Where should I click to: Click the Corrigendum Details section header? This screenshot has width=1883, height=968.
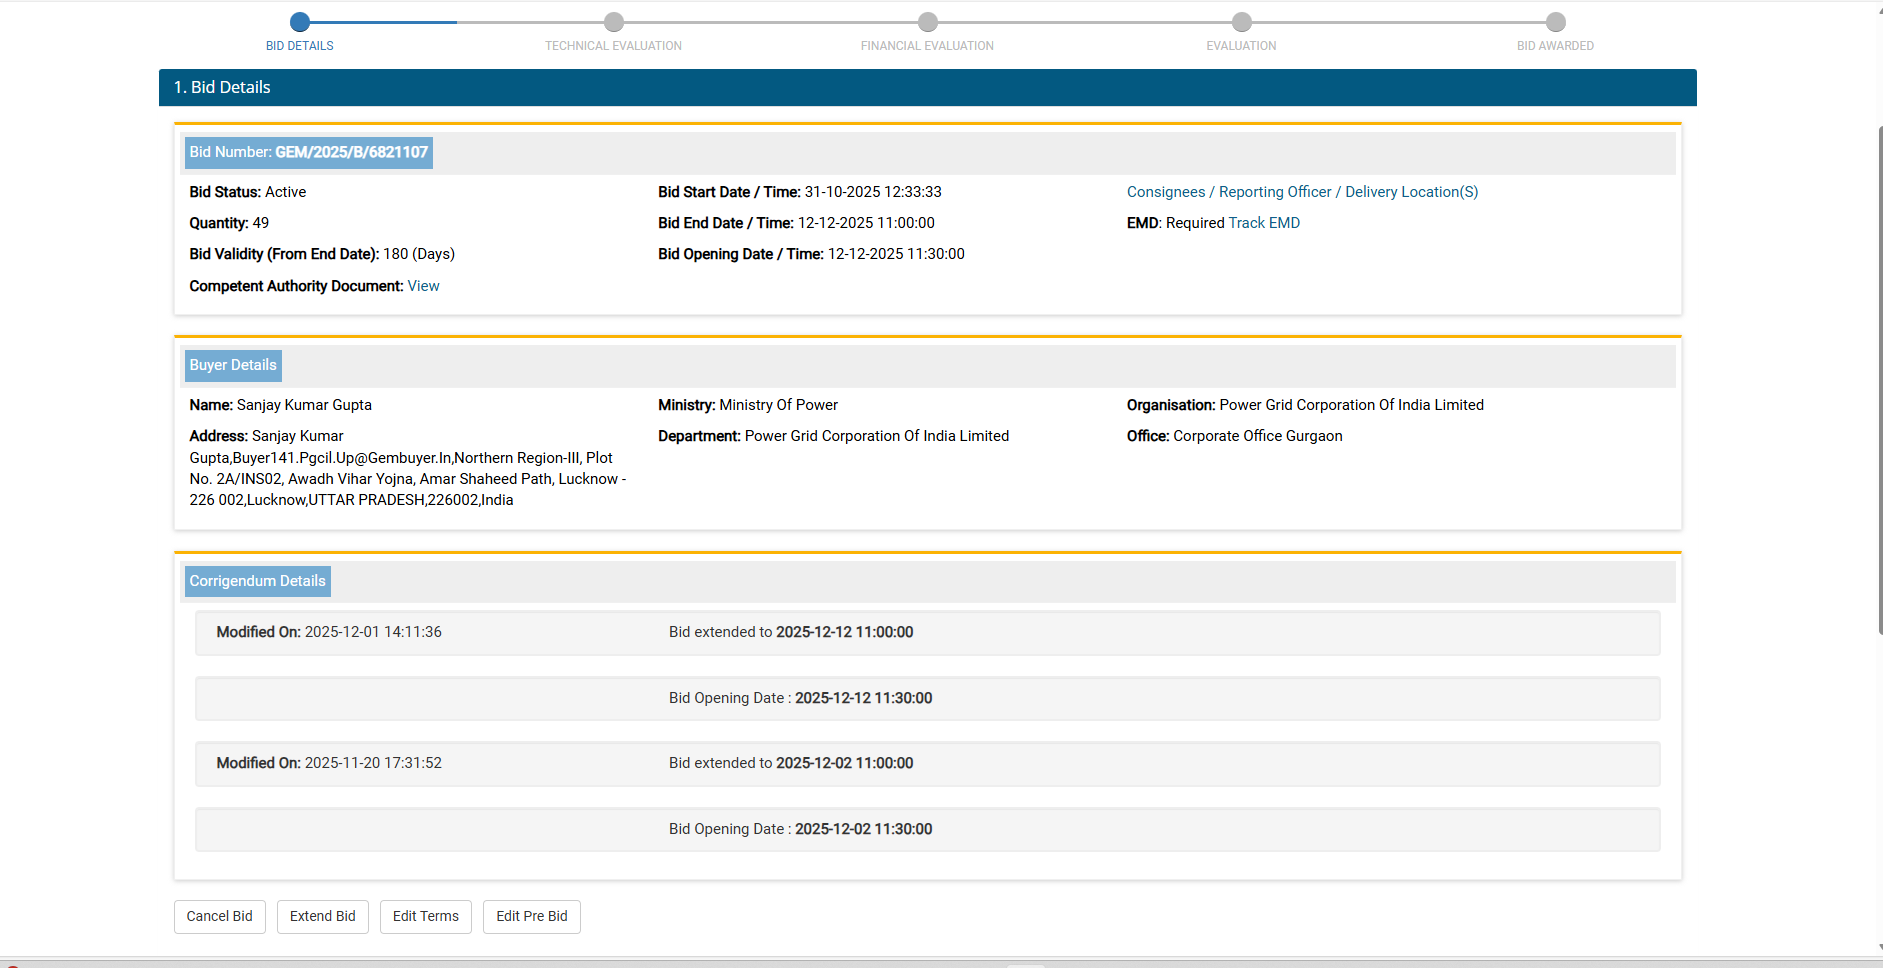pyautogui.click(x=257, y=582)
